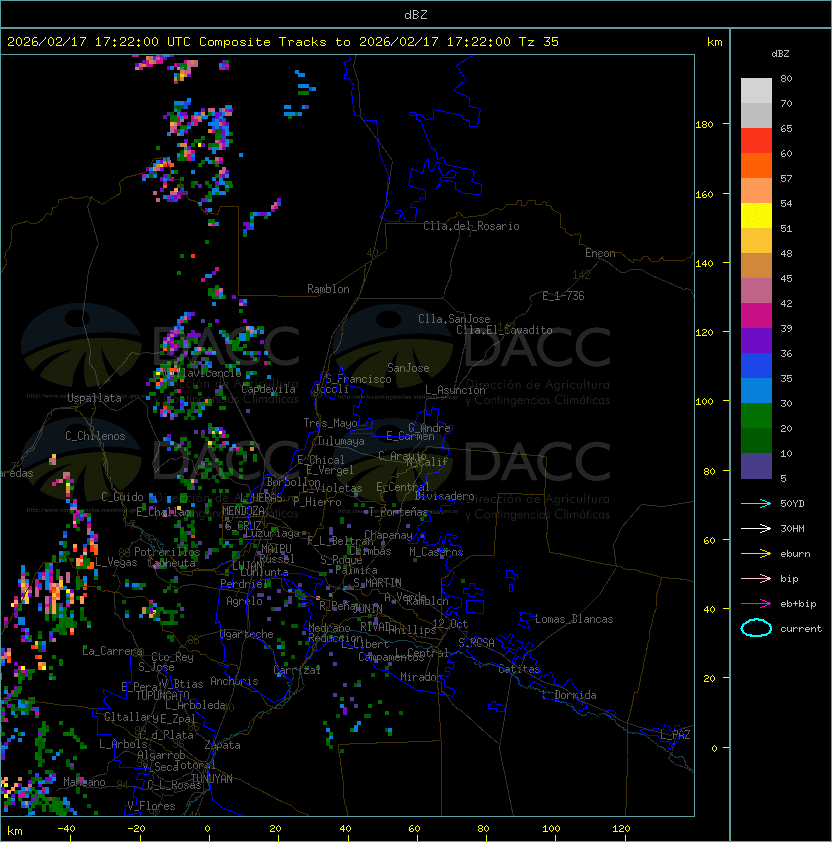Pick the slate-violet lowest dBZ legend swatch

click(x=756, y=466)
